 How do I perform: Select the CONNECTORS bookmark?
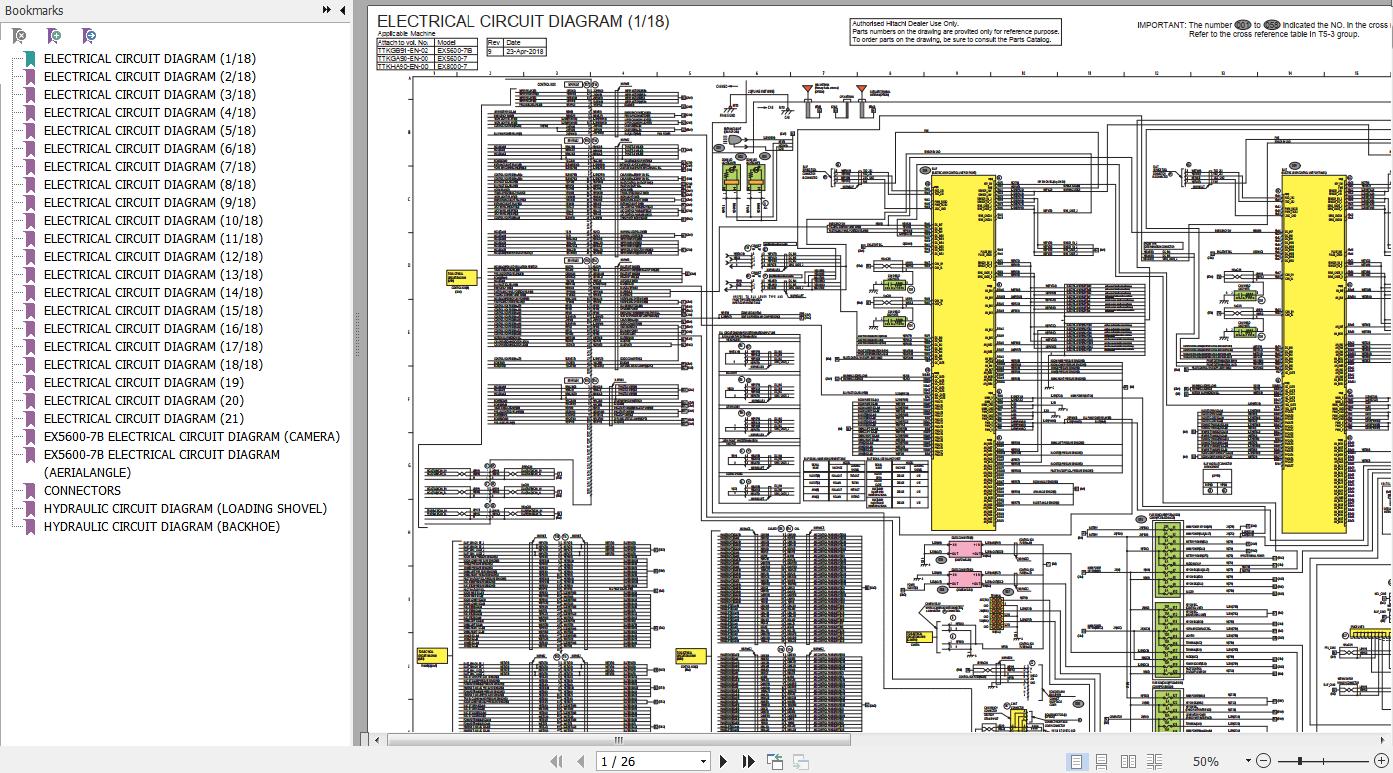[x=82, y=491]
